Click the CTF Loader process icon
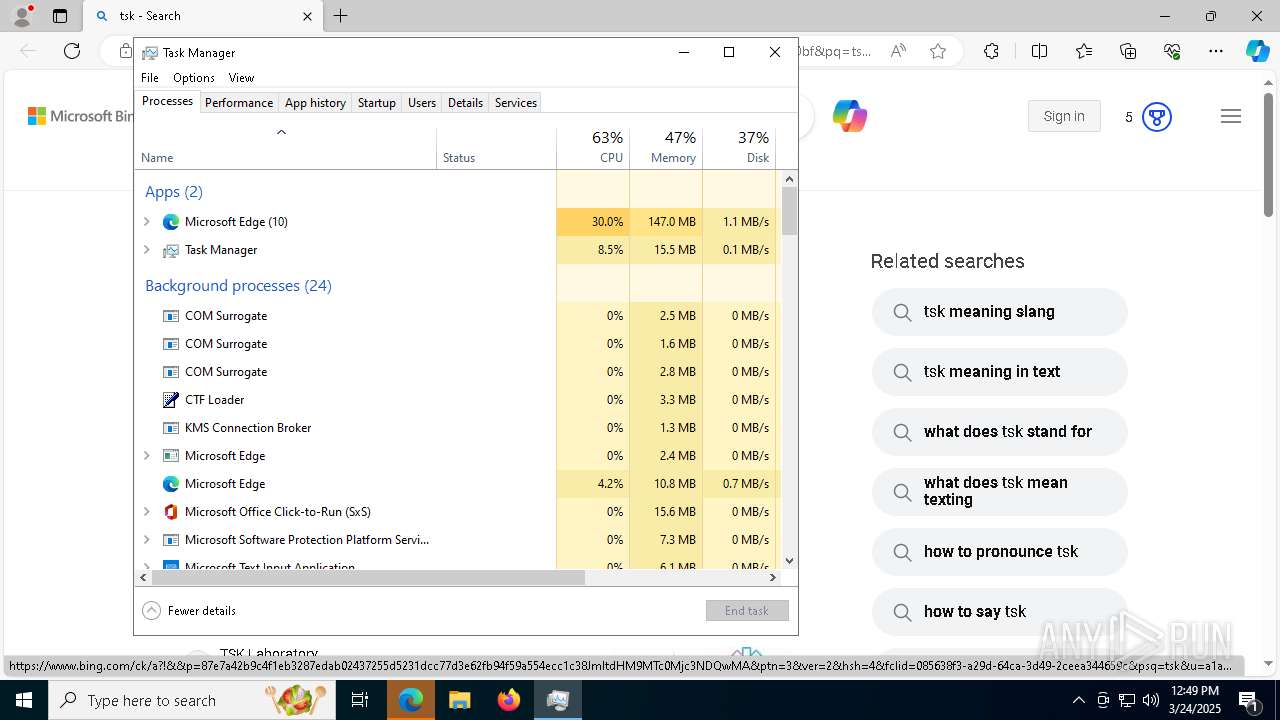The height and width of the screenshot is (720, 1280). (x=171, y=400)
